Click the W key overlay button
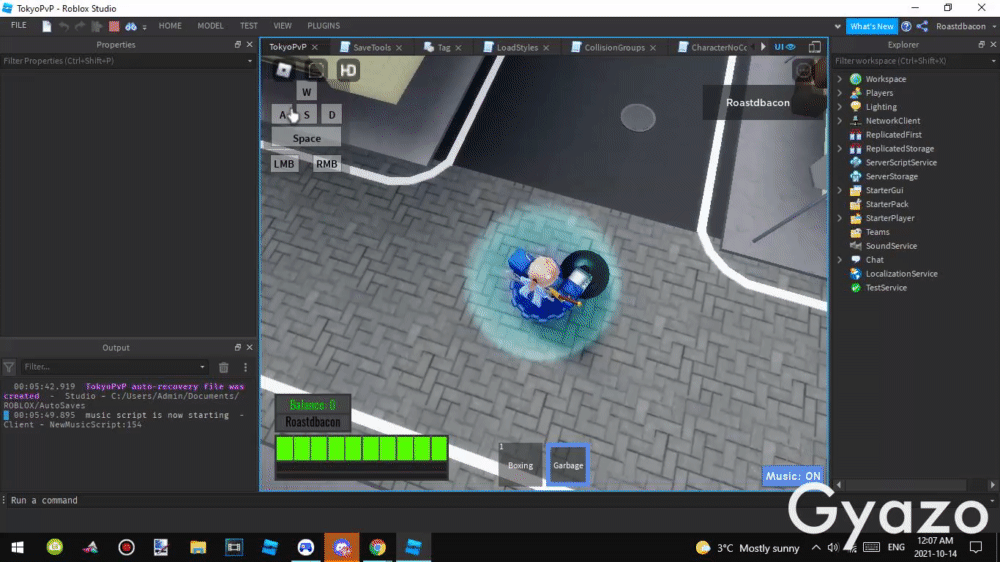This screenshot has height=562, width=1000. [307, 92]
